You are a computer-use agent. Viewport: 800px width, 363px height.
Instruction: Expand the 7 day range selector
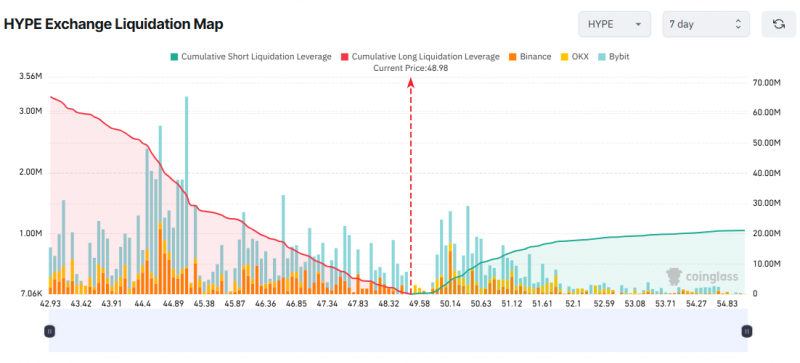click(x=706, y=24)
